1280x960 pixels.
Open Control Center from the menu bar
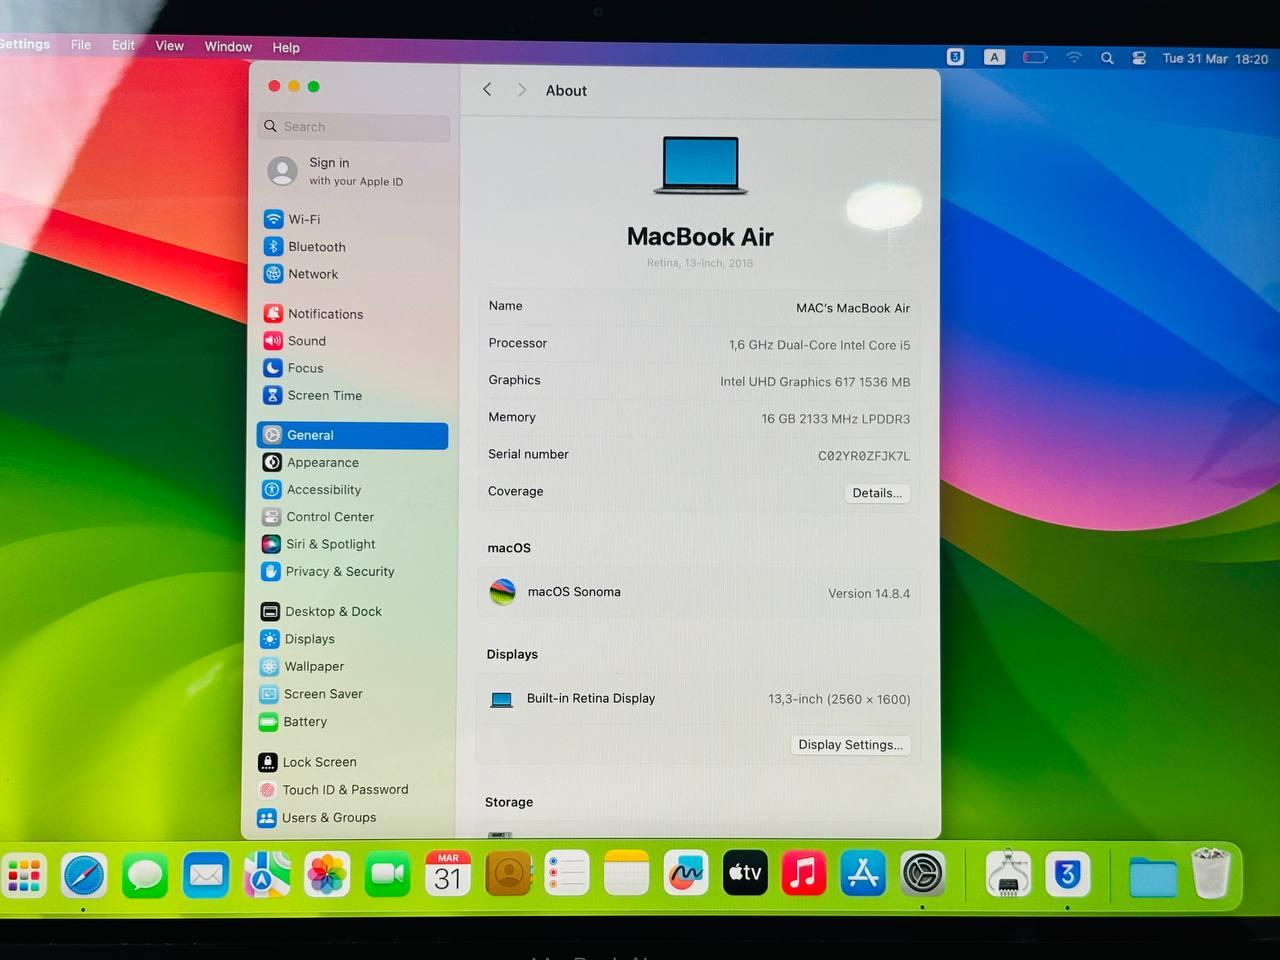1139,58
